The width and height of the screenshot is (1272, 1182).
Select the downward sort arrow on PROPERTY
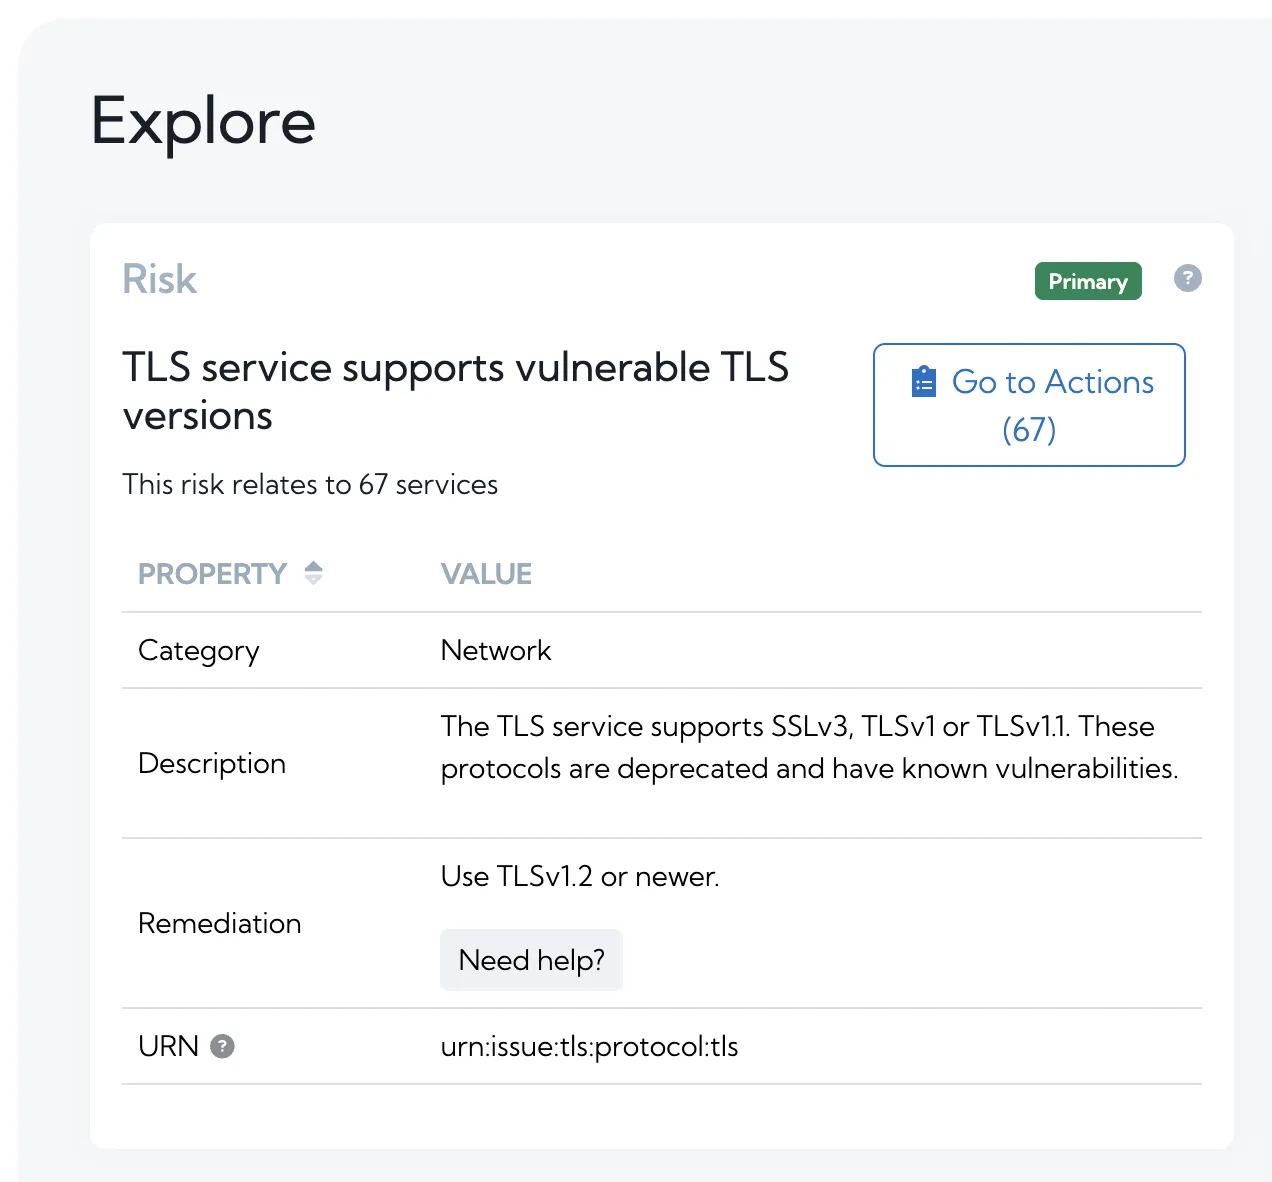coord(313,580)
